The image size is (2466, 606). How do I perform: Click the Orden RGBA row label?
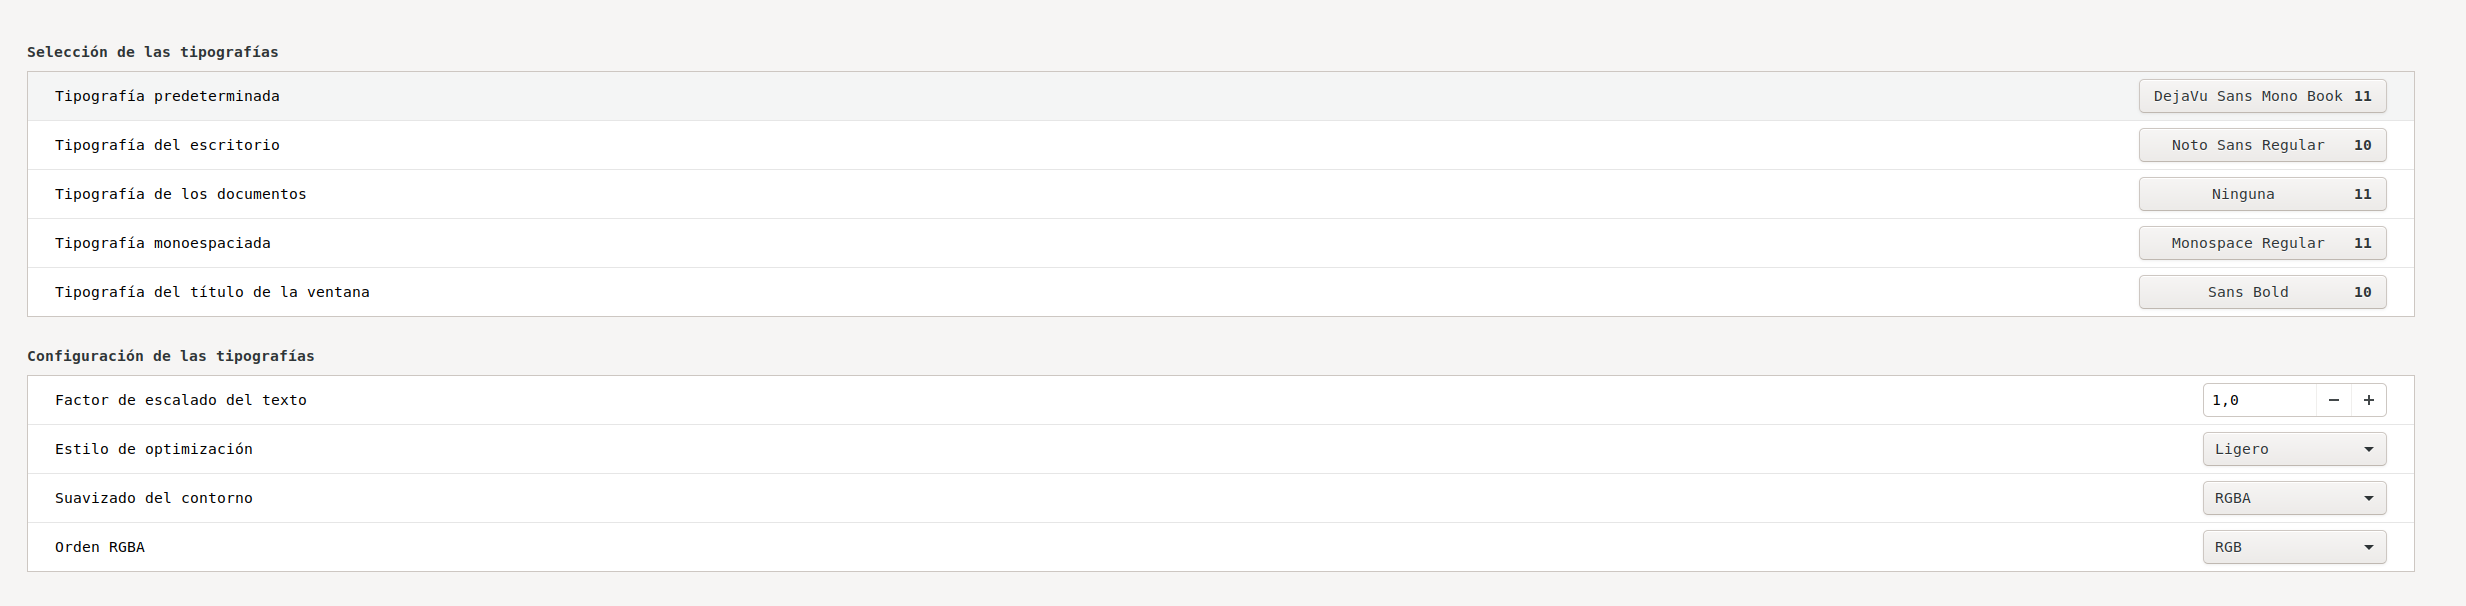click(x=99, y=547)
